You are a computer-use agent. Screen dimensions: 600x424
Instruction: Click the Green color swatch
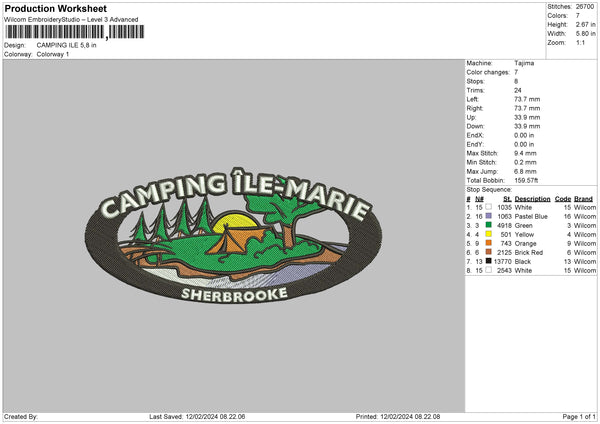pos(489,225)
